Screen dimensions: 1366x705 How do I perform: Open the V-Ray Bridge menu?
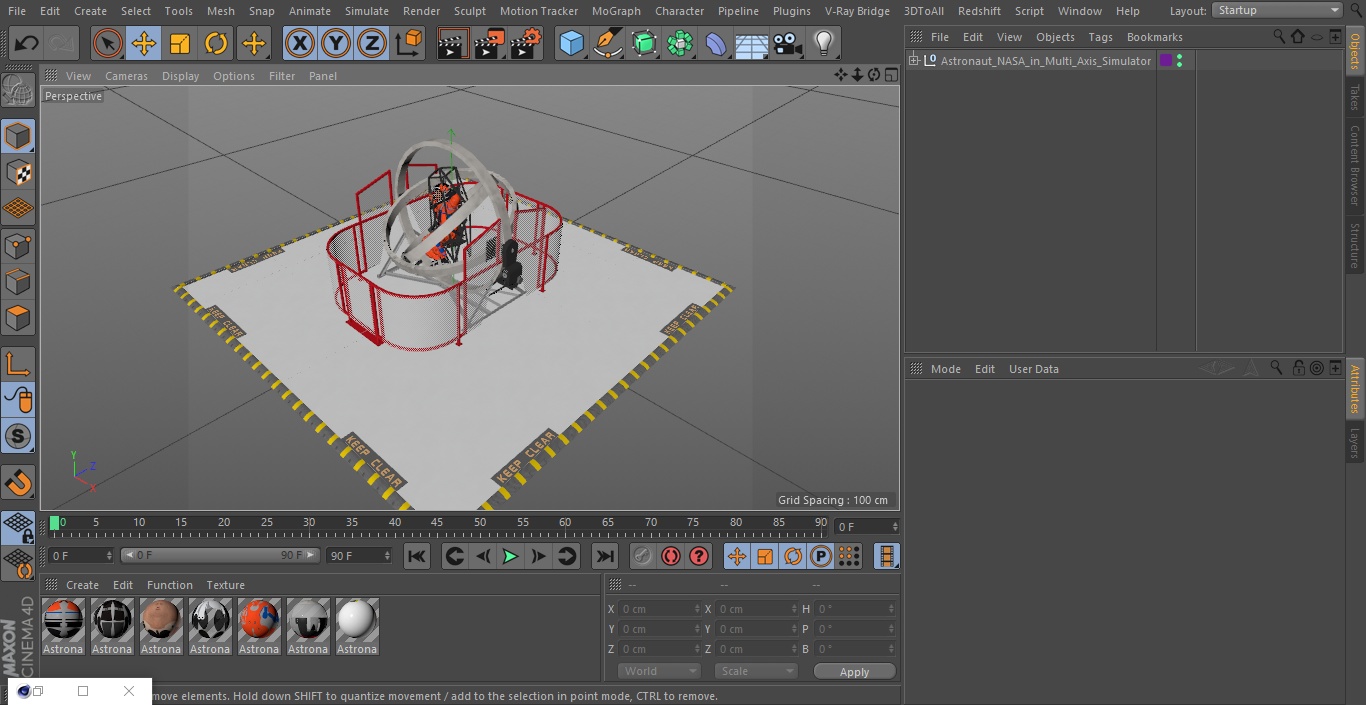pos(857,11)
